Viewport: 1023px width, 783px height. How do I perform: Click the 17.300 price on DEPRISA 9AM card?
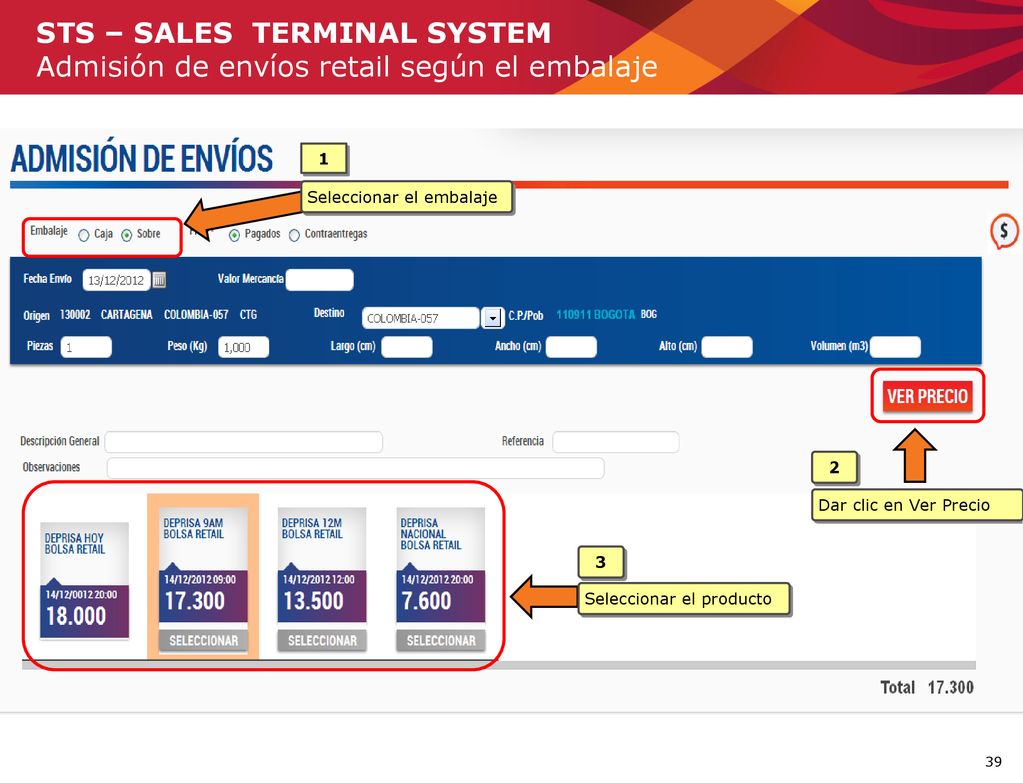click(x=194, y=601)
